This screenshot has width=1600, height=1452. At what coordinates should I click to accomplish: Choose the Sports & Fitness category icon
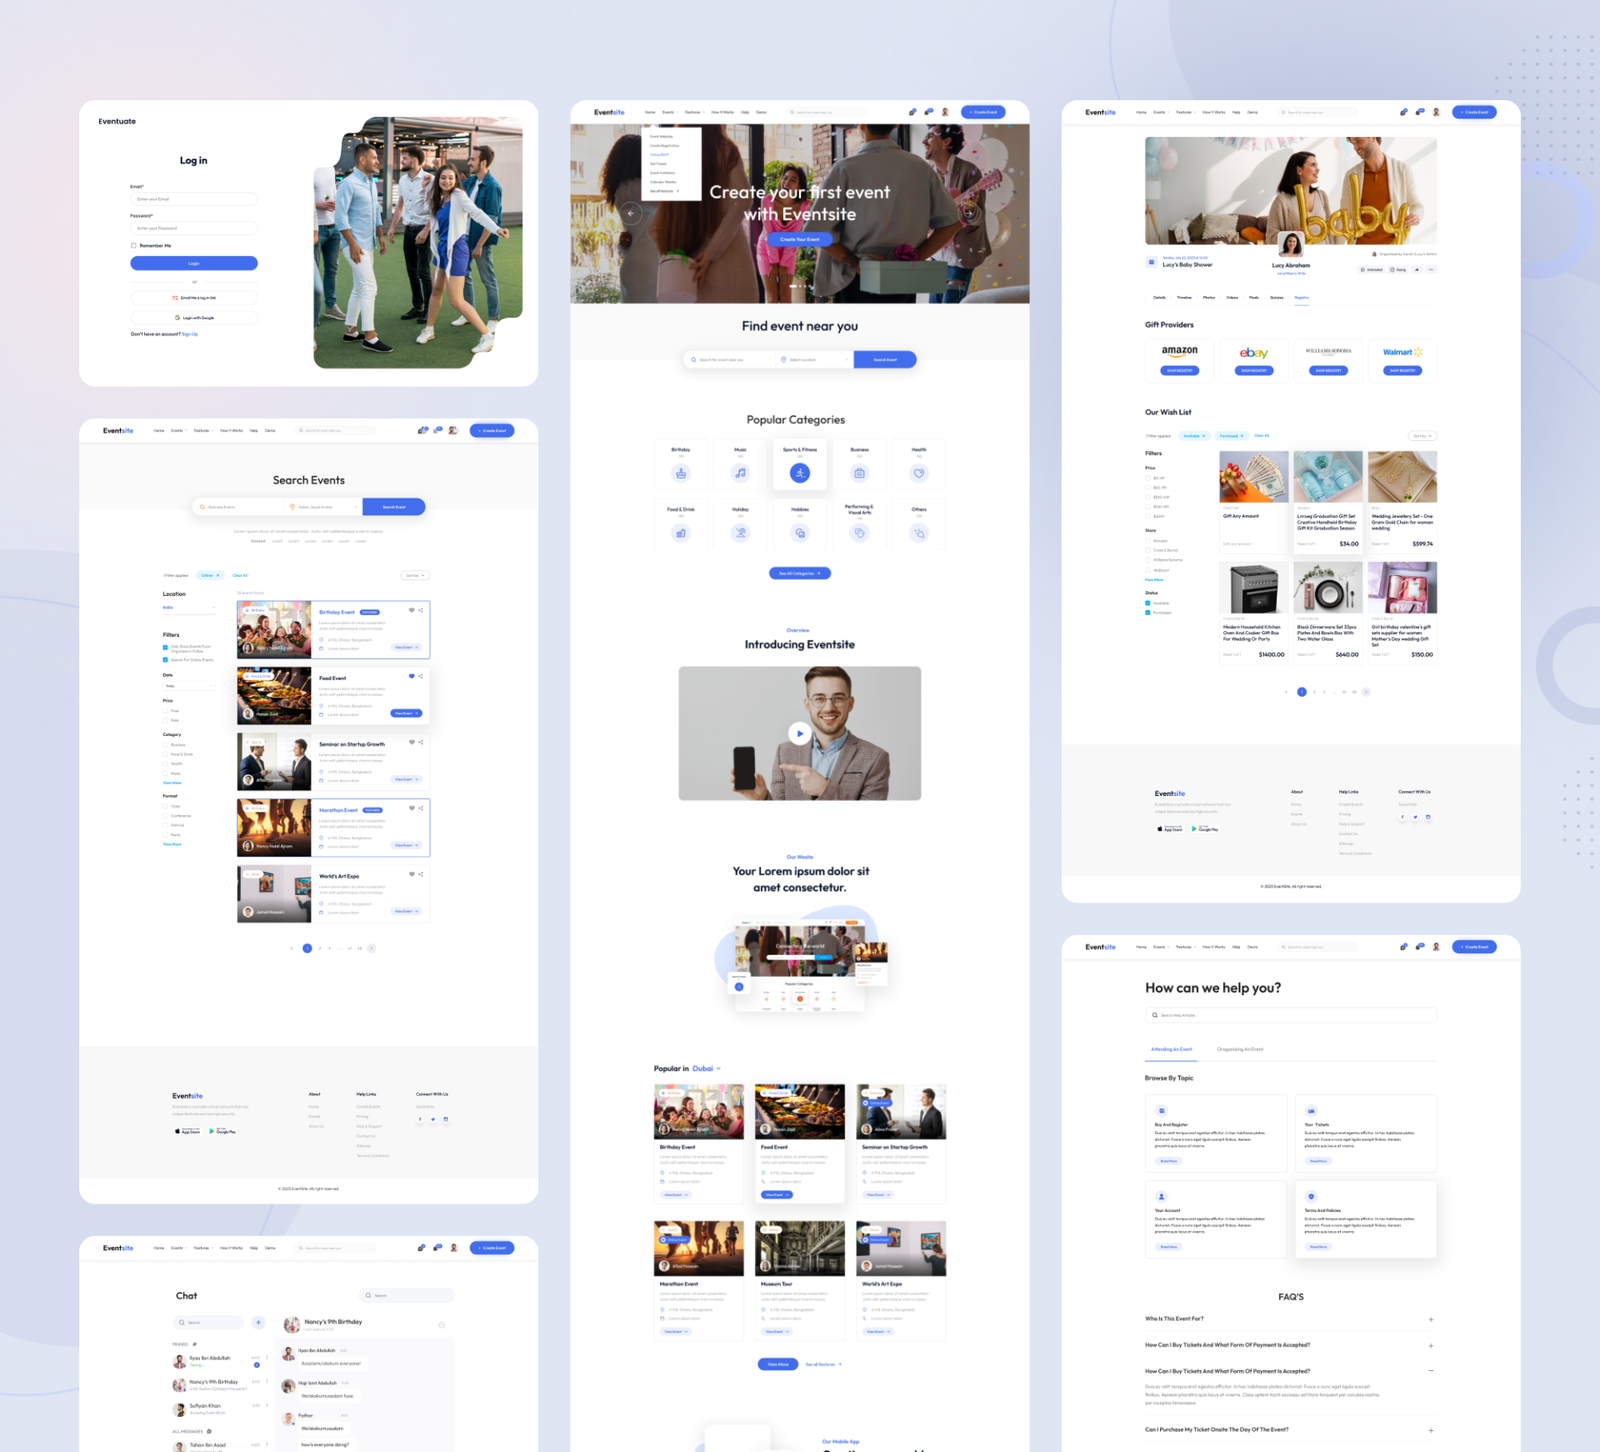[800, 473]
